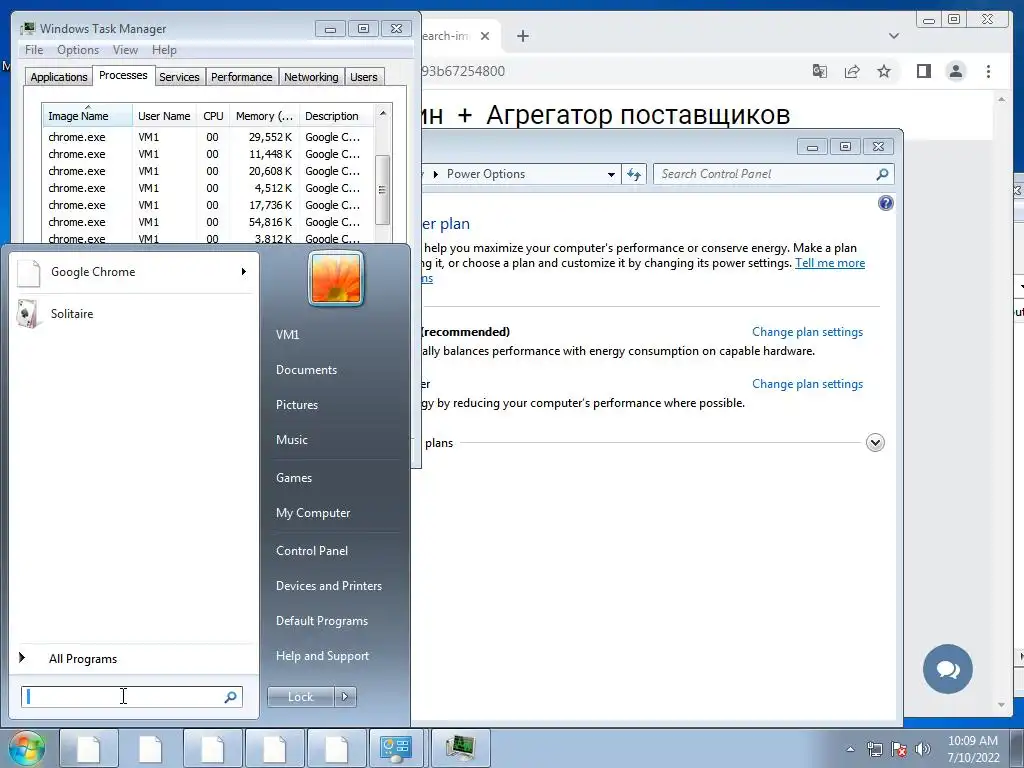Viewport: 1024px width, 768px height.
Task: Select chrome.exe process using 29,552 K
Action: click(208, 137)
